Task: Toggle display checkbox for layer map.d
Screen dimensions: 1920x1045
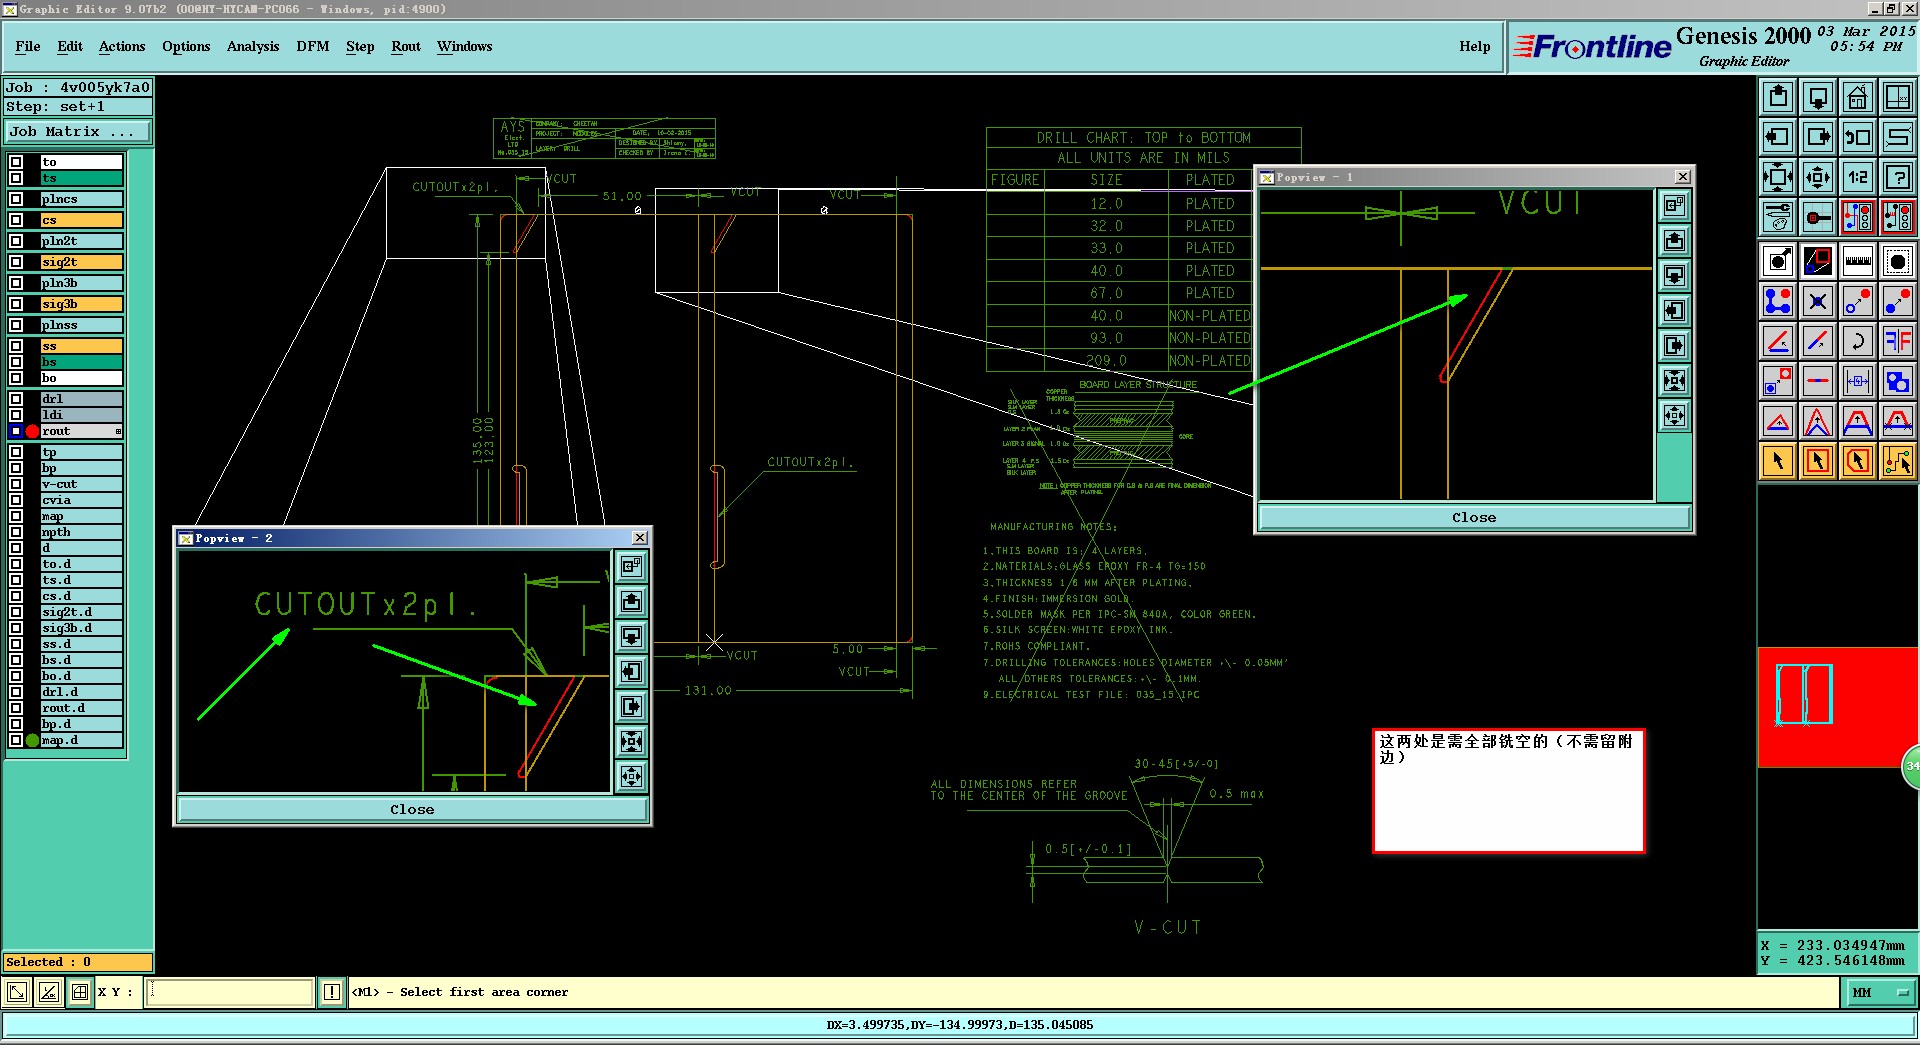Action: point(16,740)
